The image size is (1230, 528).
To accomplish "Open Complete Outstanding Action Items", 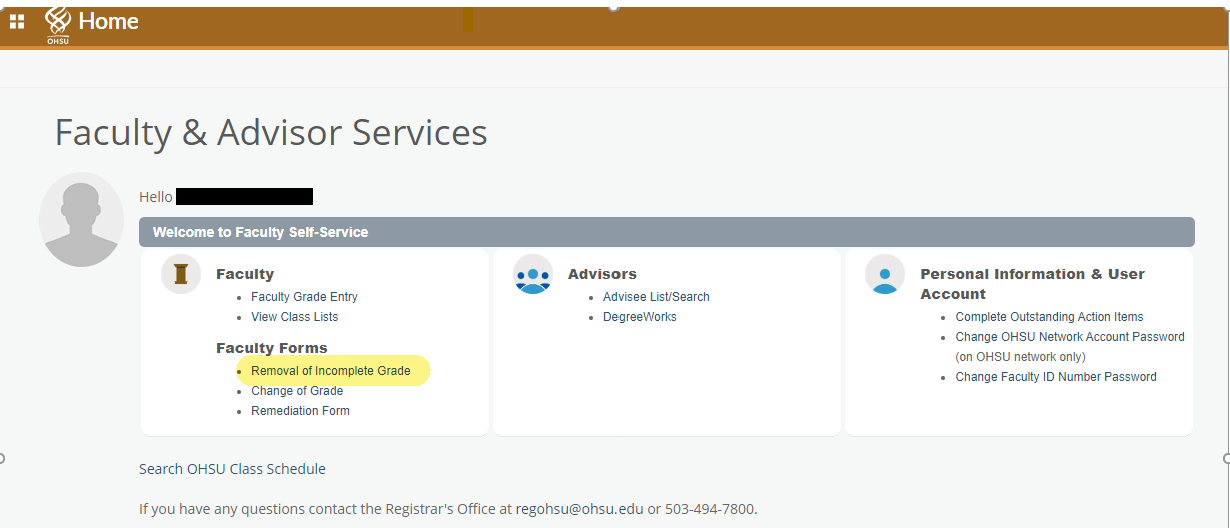I will pos(1049,317).
